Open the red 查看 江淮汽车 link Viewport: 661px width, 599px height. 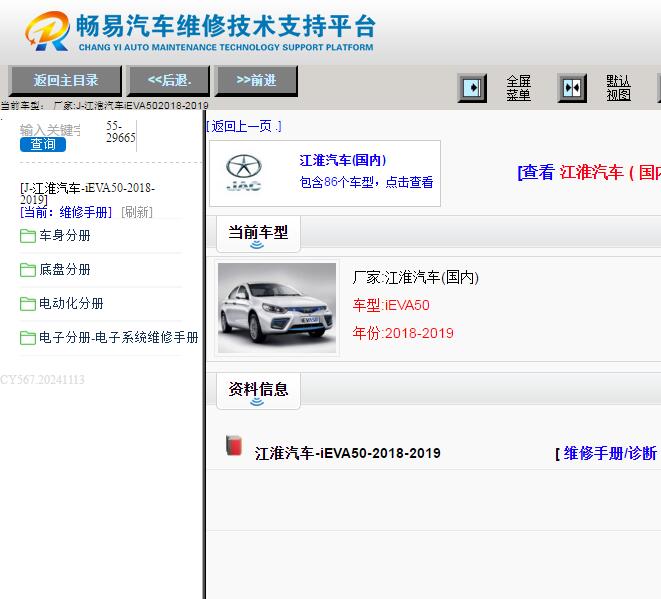pos(589,172)
